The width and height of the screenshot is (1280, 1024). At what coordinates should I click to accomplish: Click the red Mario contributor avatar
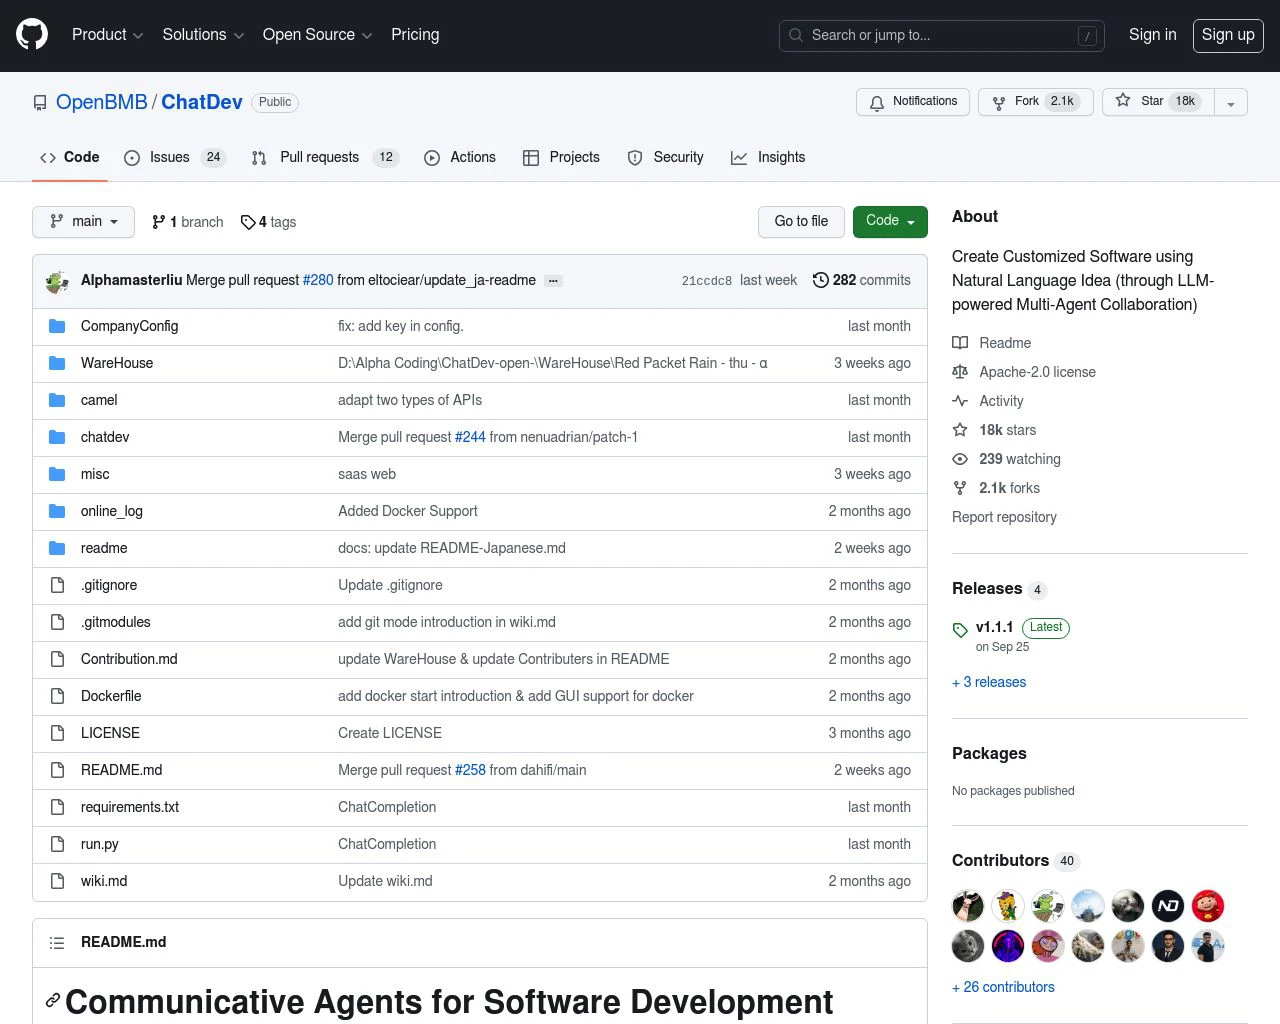point(1208,906)
